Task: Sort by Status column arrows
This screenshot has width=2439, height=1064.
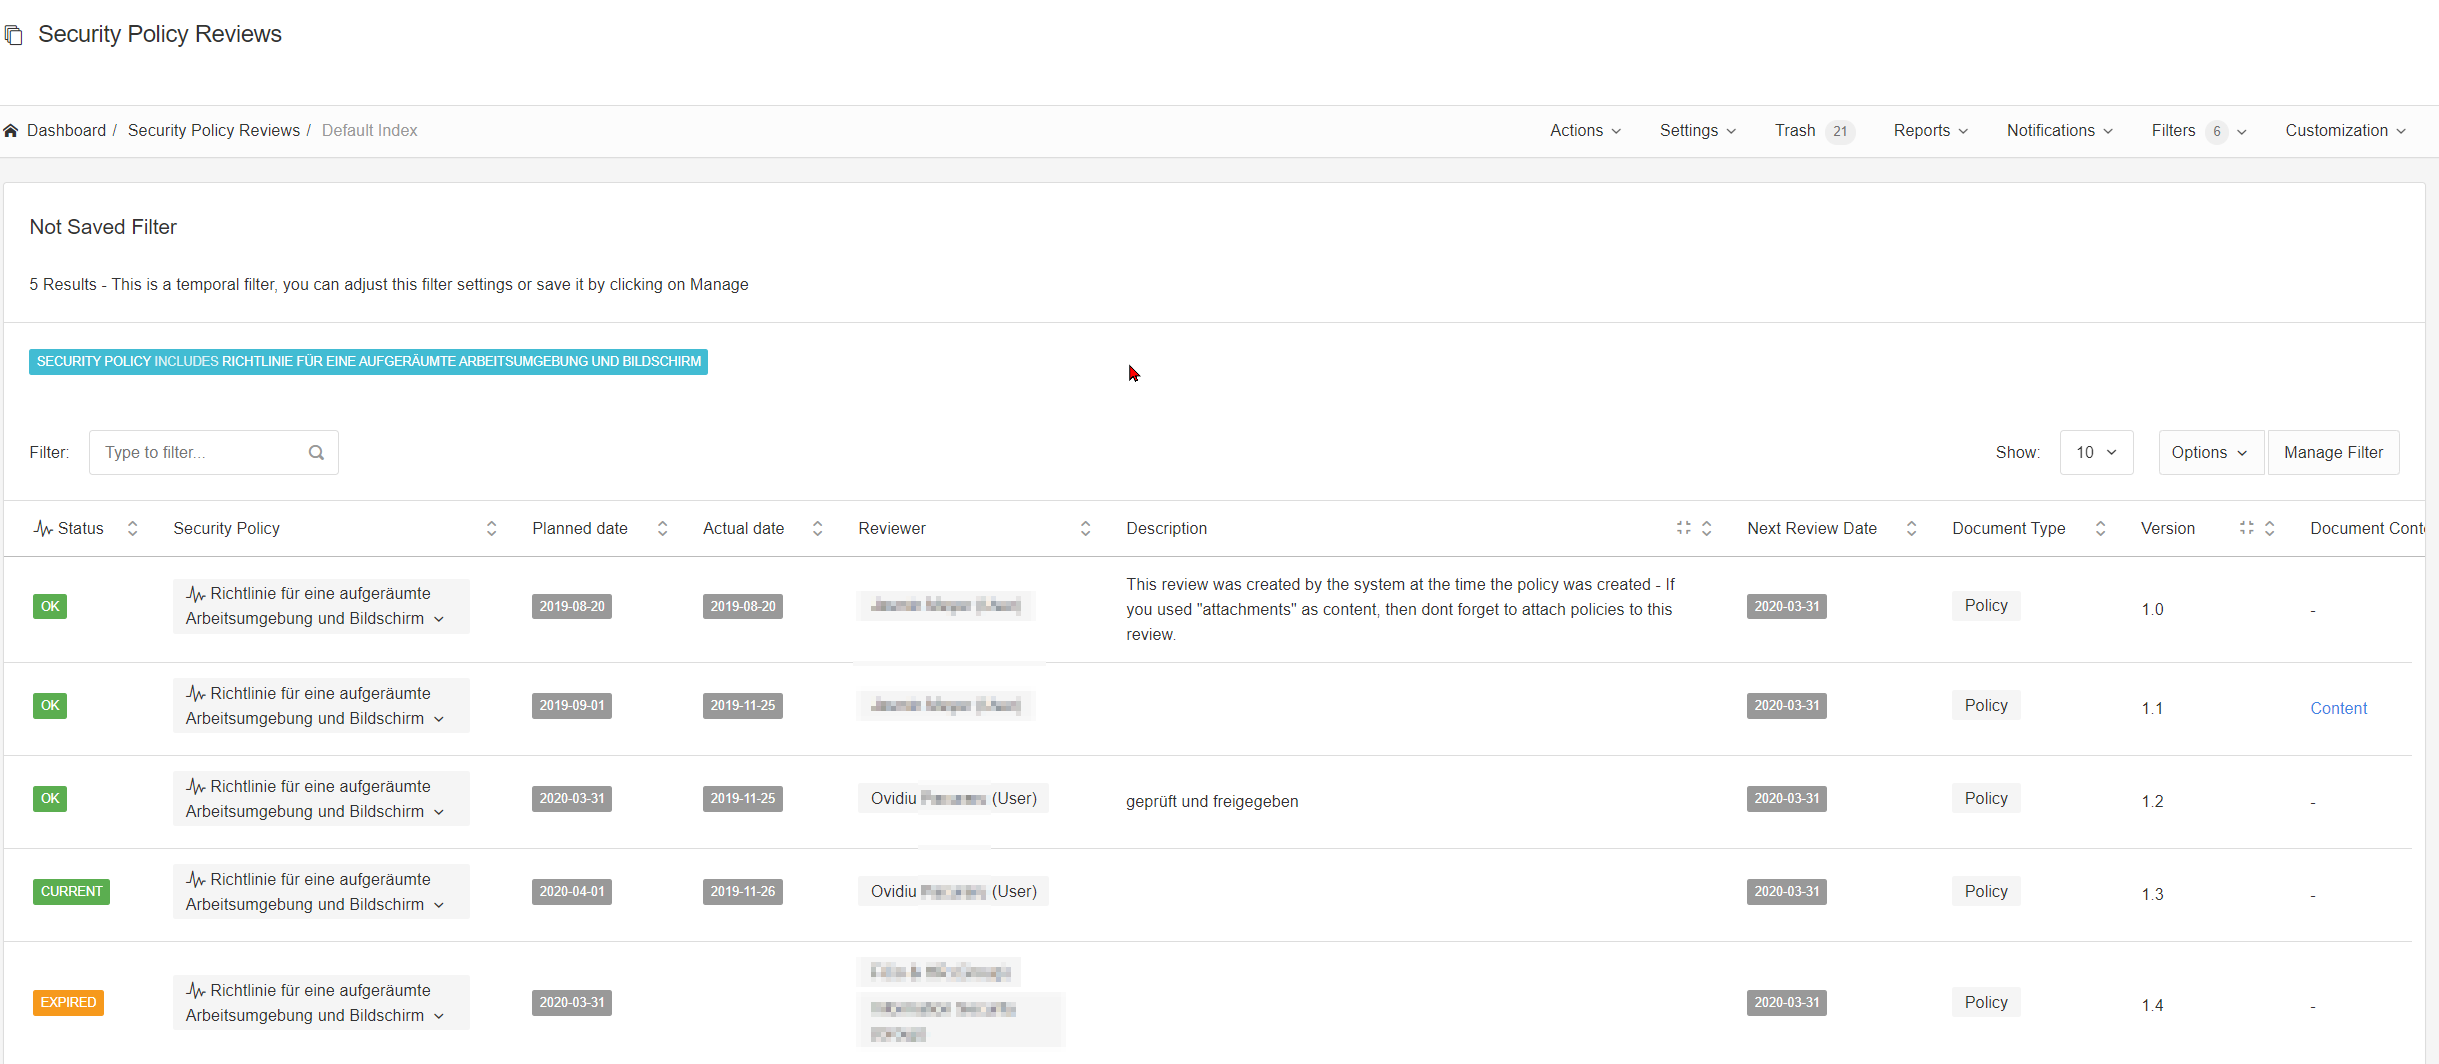Action: pos(132,529)
